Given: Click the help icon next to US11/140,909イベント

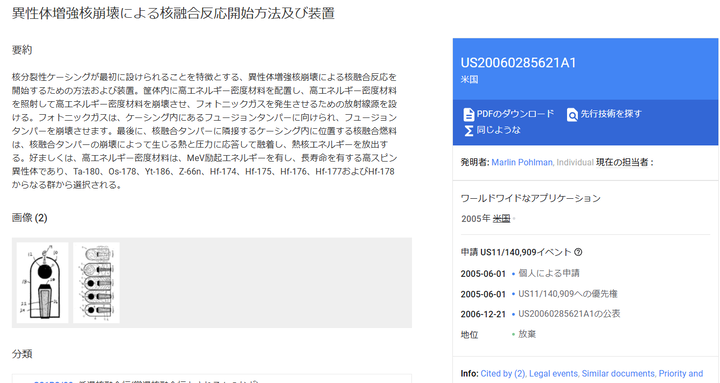Looking at the screenshot, I should (578, 252).
